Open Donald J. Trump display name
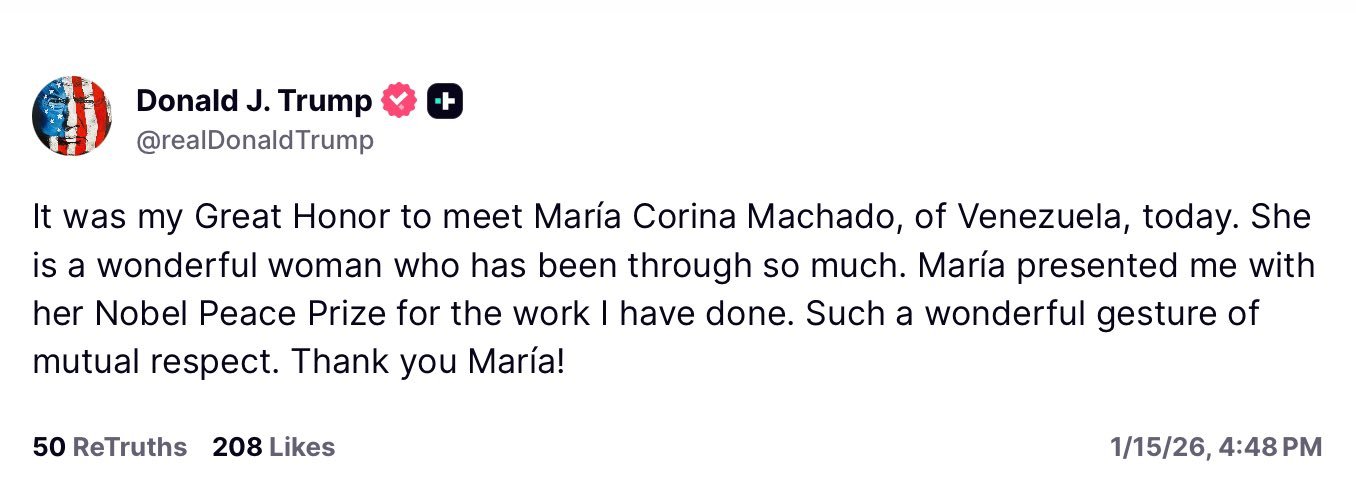Viewport: 1356px width, 486px height. tap(254, 100)
